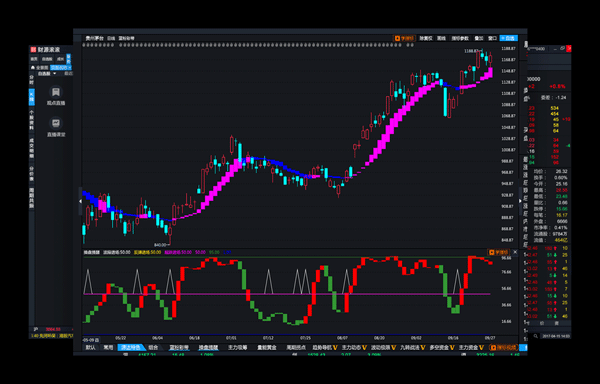The height and width of the screenshot is (384, 600).
Task: Toggle the 除复权 option in the top toolbar
Action: click(426, 38)
